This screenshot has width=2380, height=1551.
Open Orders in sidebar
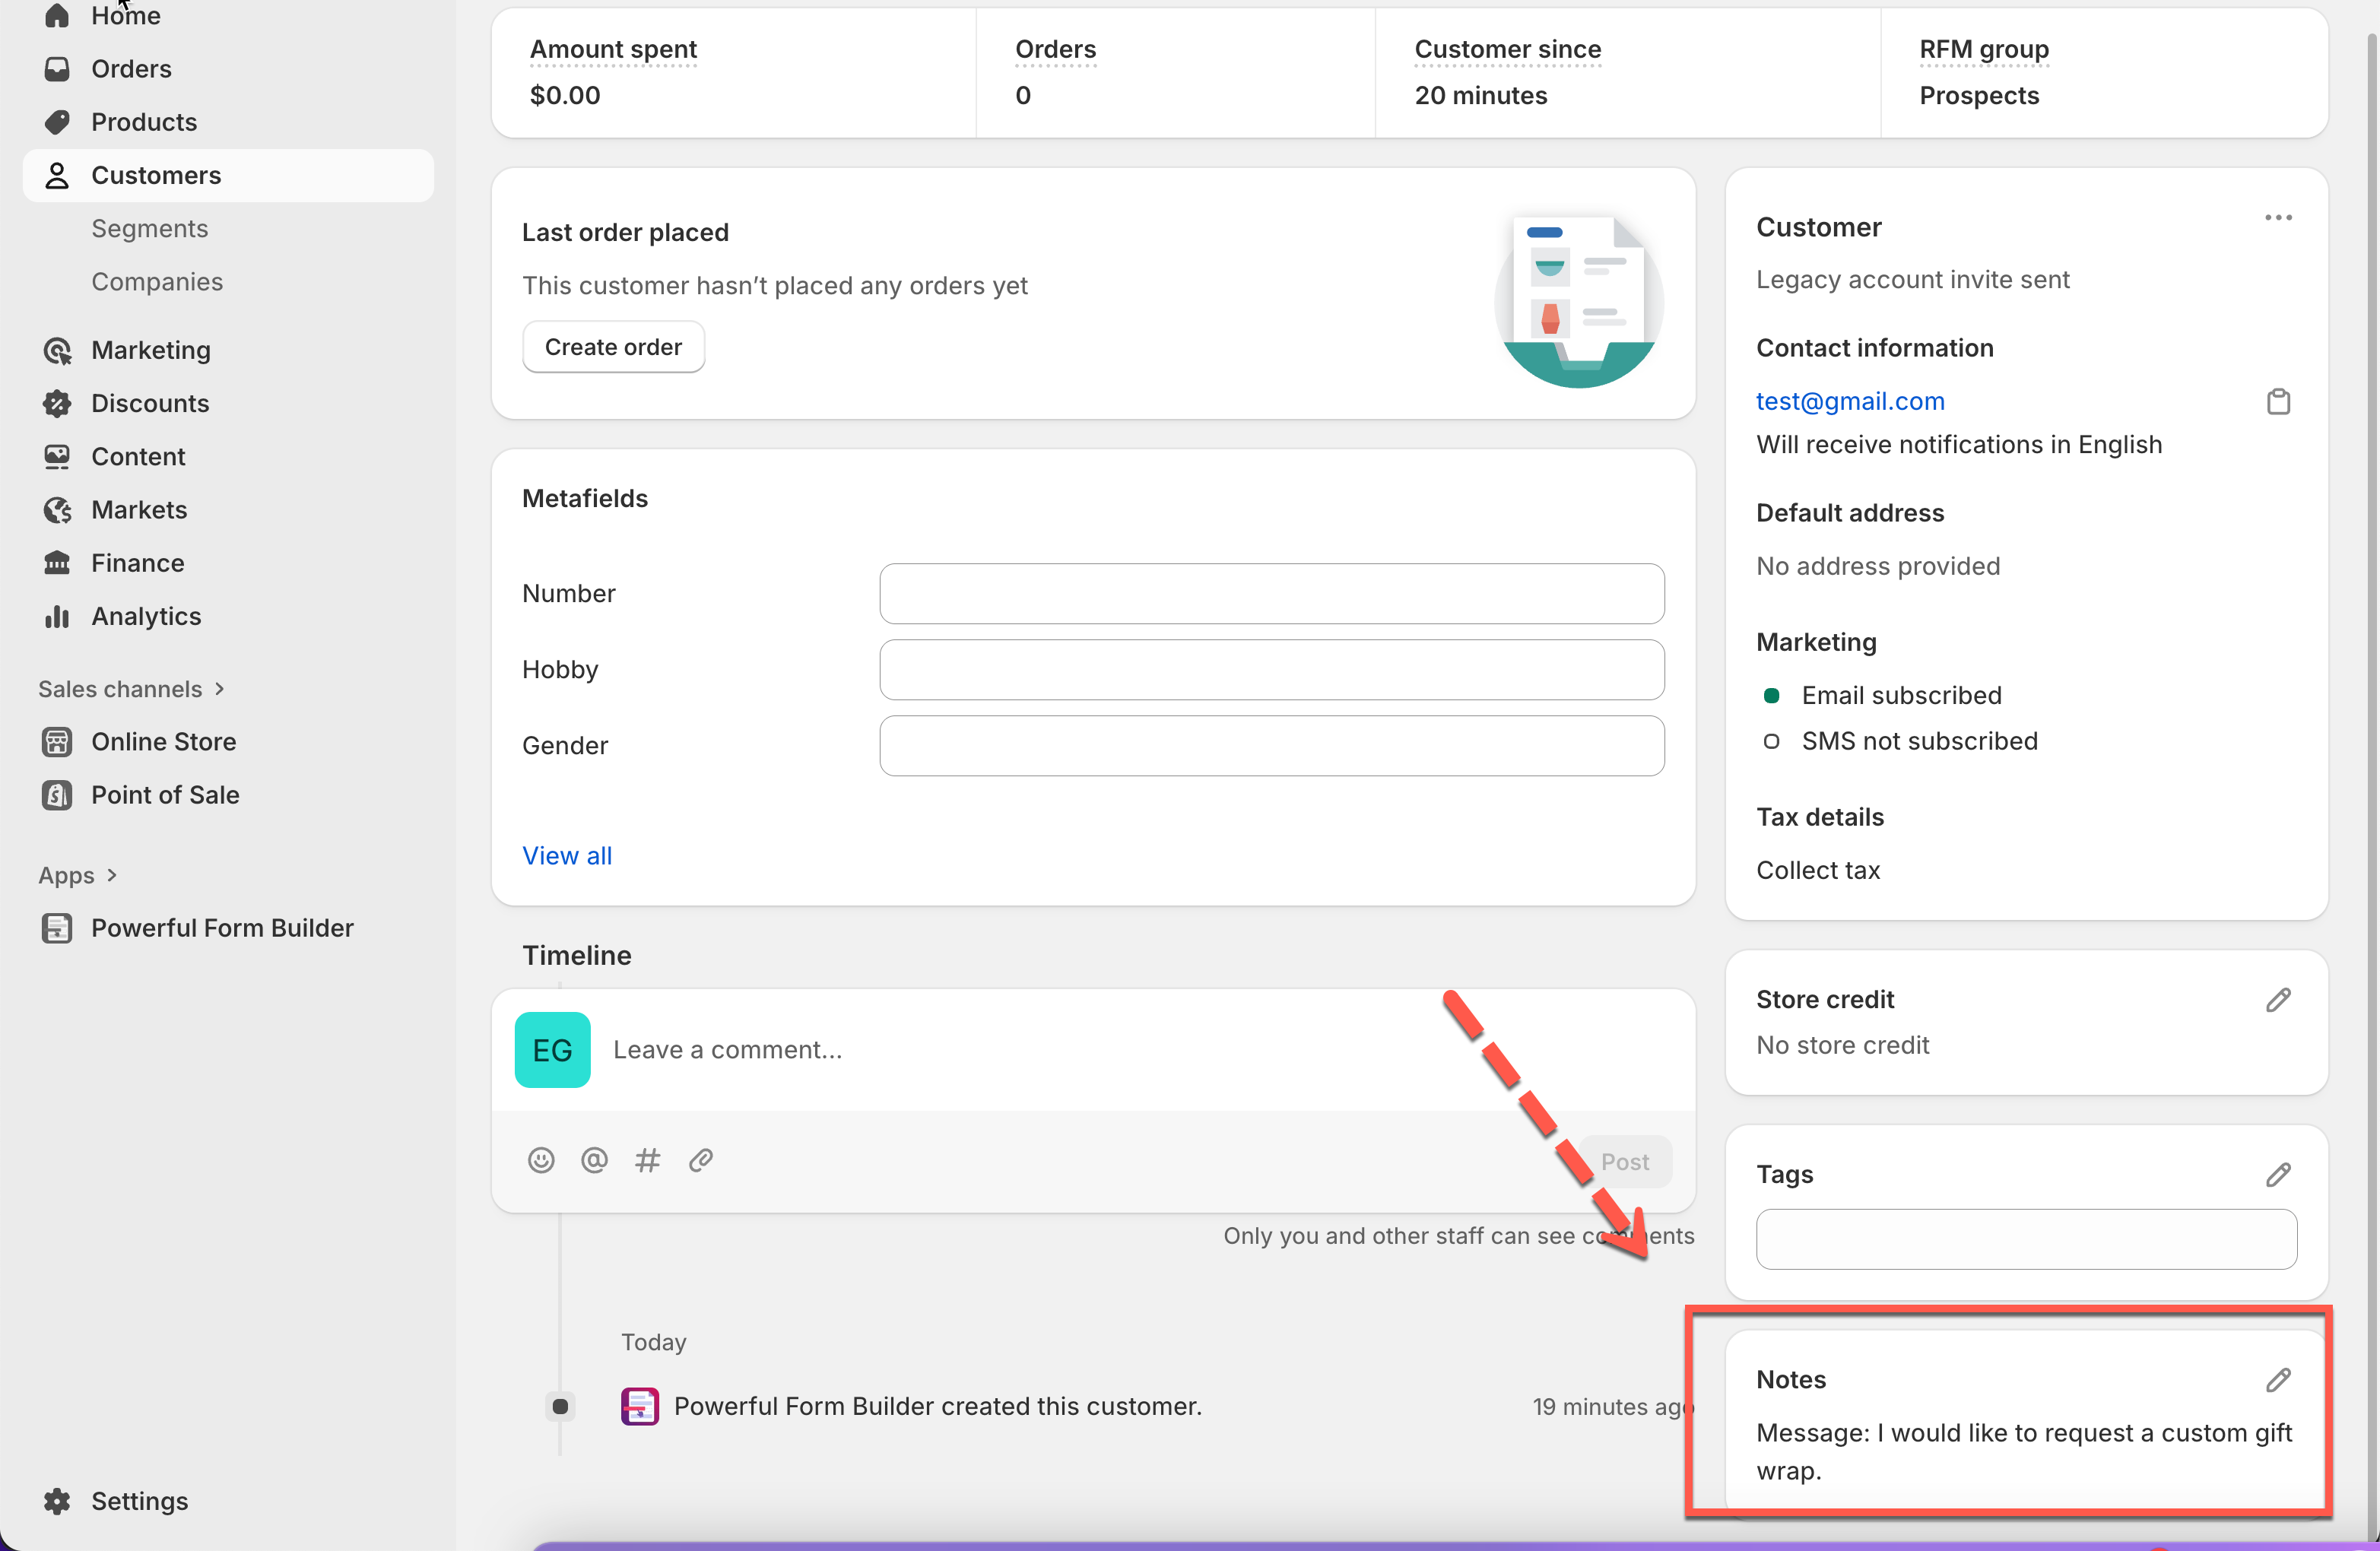pyautogui.click(x=131, y=69)
